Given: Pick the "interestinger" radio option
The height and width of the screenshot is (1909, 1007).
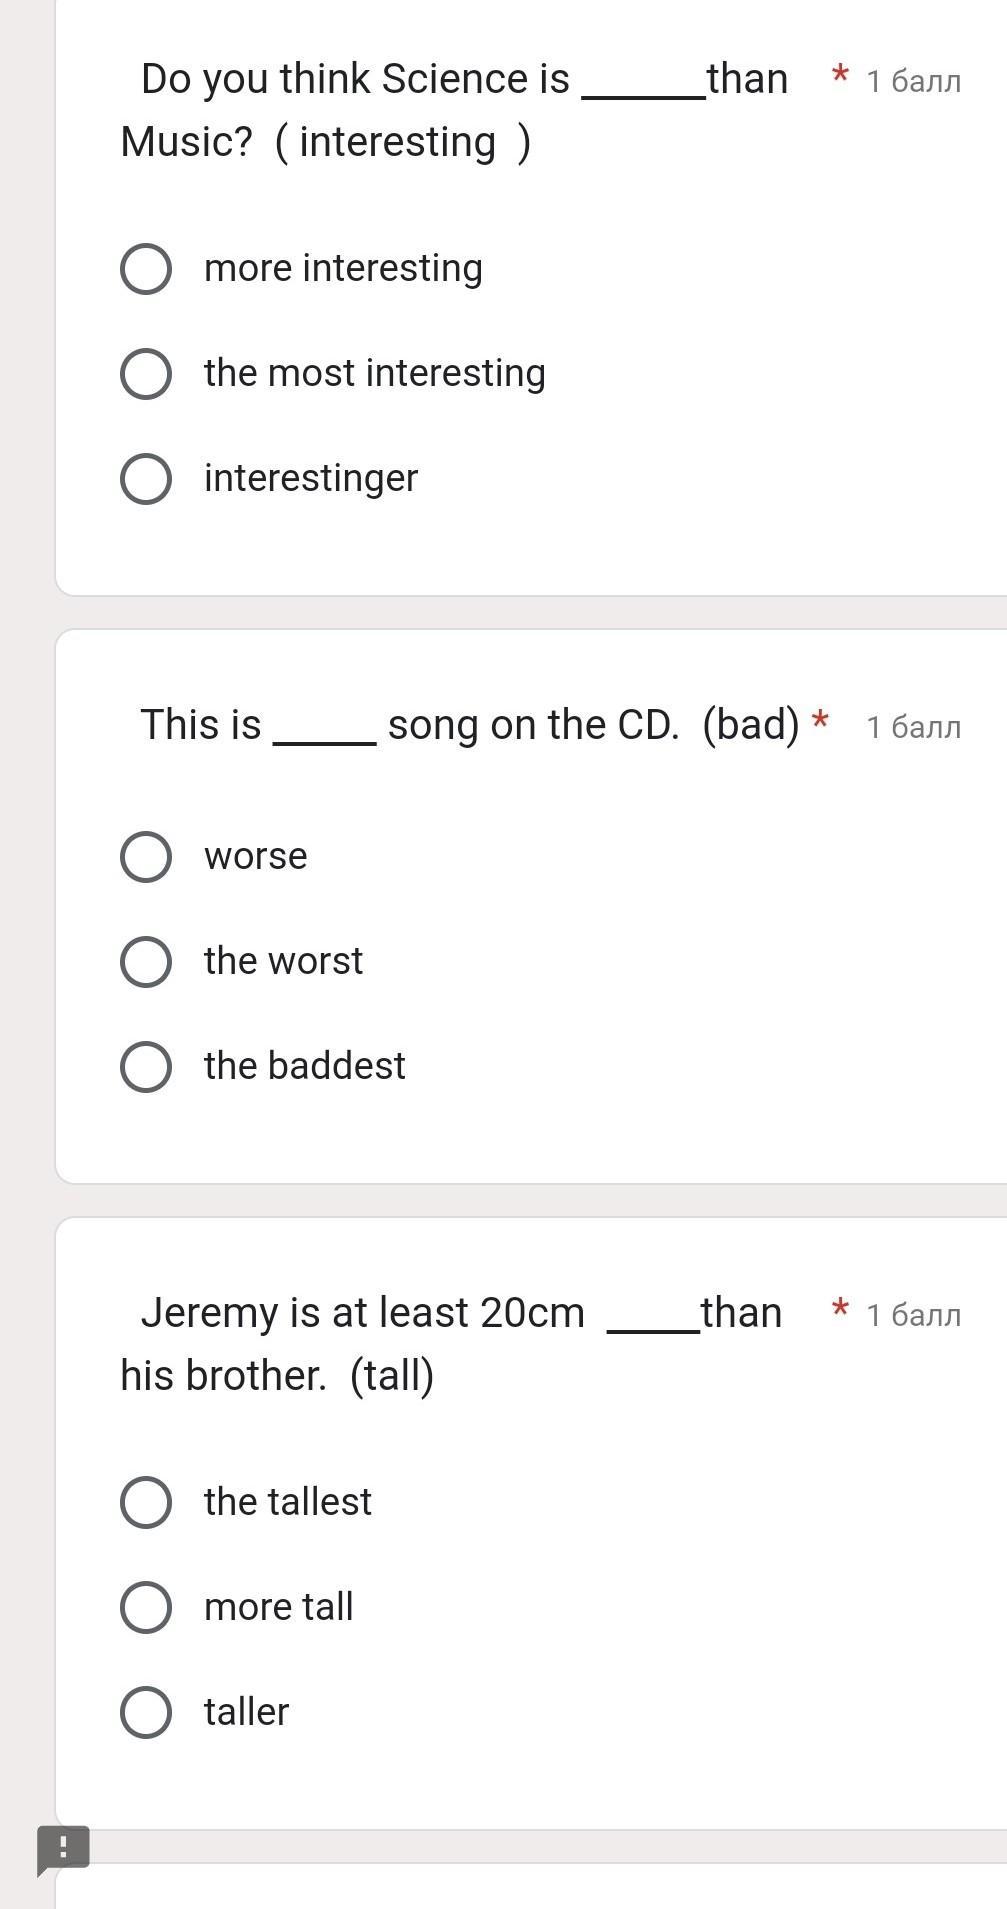Looking at the screenshot, I should click(x=146, y=479).
